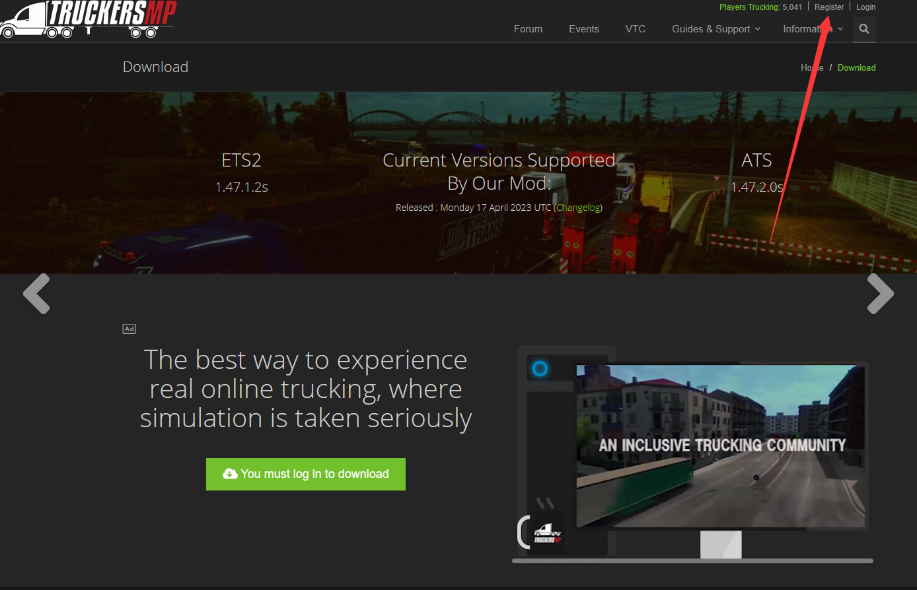This screenshot has width=917, height=590.
Task: Click the Login link
Action: click(x=866, y=7)
